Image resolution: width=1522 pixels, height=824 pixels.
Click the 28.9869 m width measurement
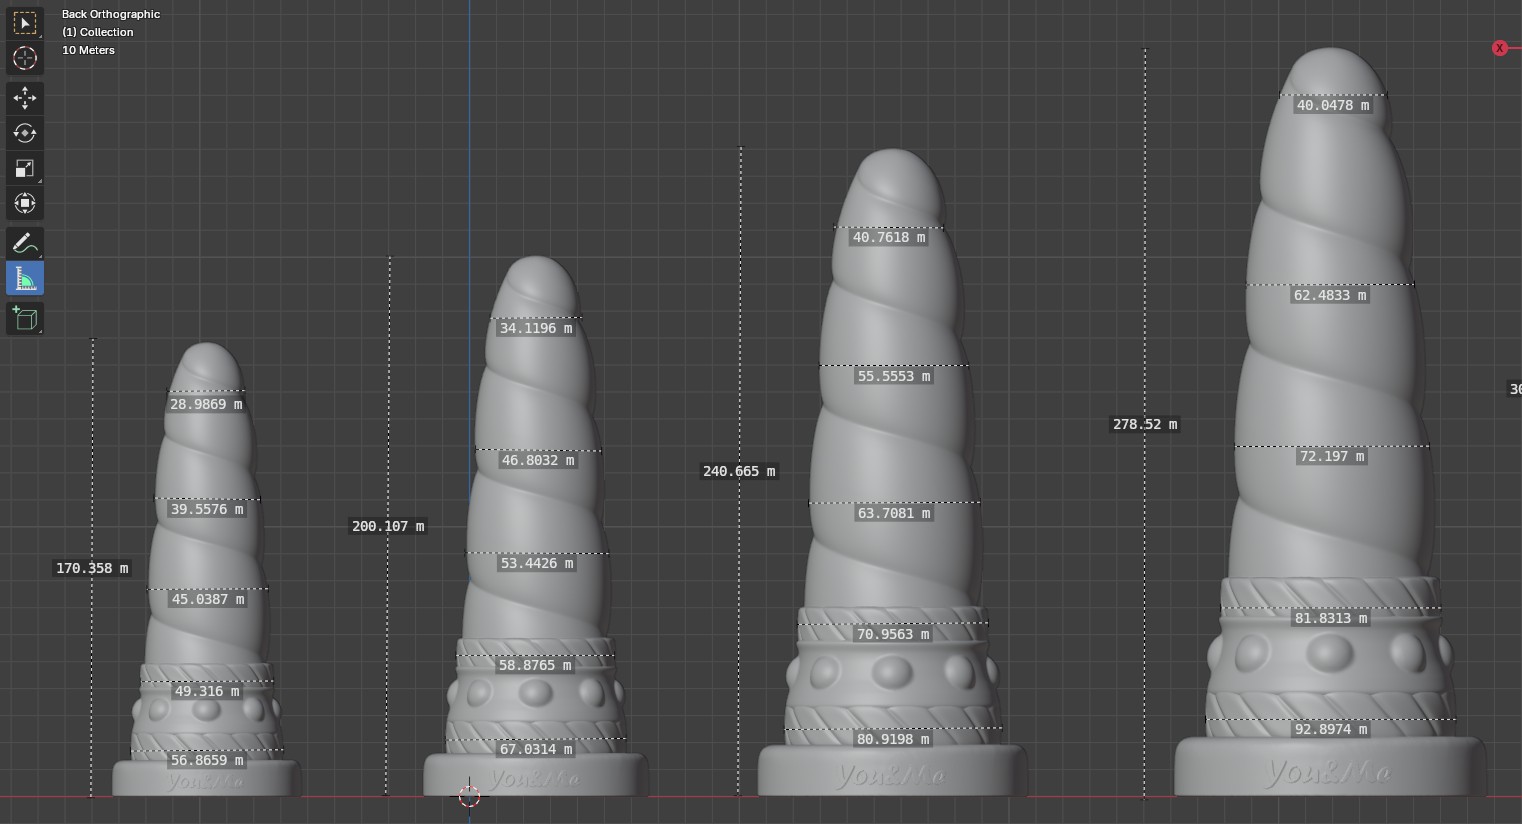pyautogui.click(x=206, y=404)
